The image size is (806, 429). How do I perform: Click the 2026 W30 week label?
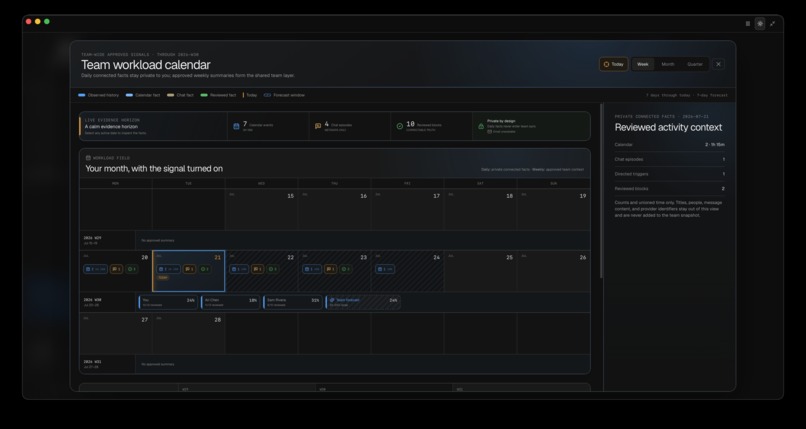[93, 300]
